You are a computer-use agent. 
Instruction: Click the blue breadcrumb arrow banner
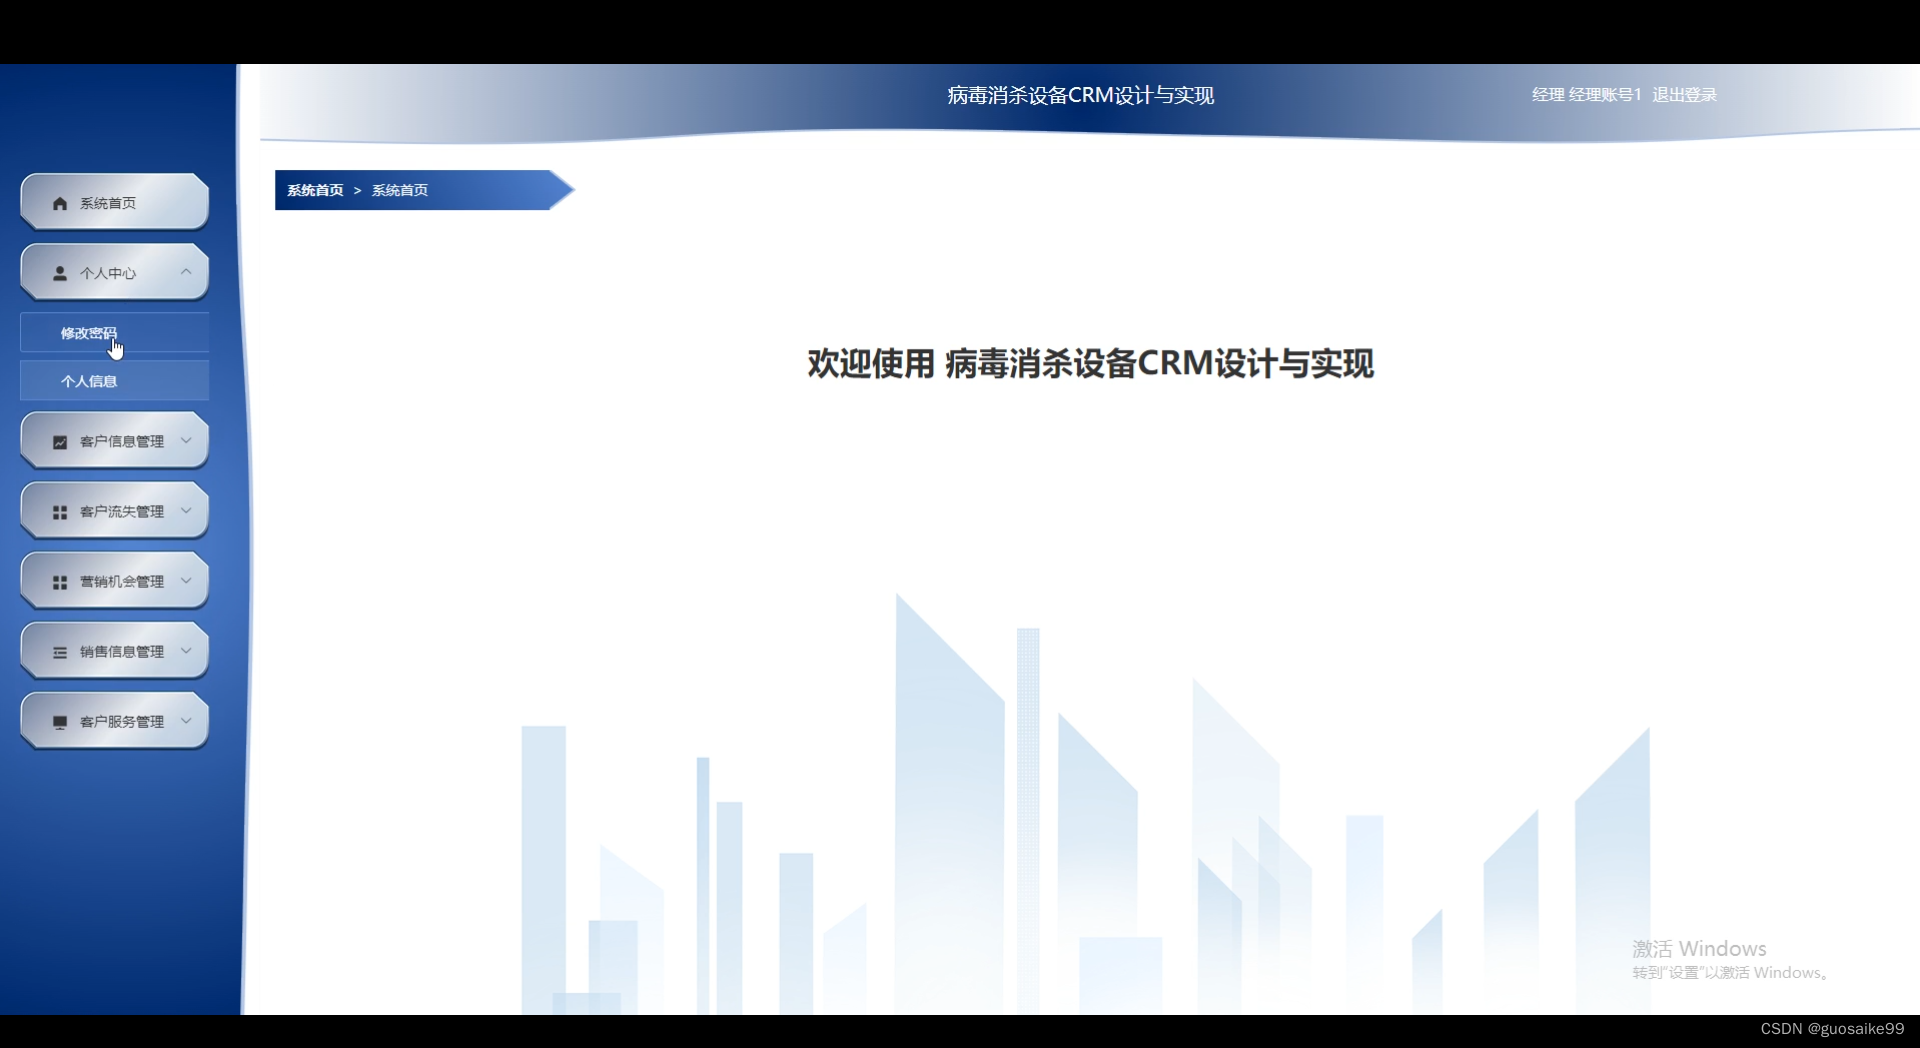click(420, 190)
